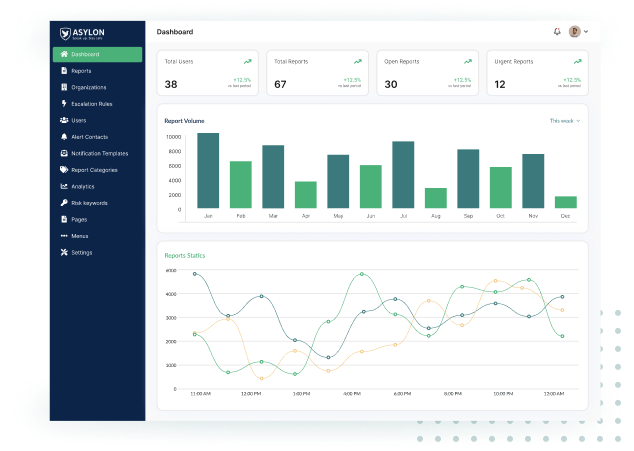Click the Escalation Rules lightning icon
This screenshot has height=451, width=634.
pyautogui.click(x=64, y=104)
